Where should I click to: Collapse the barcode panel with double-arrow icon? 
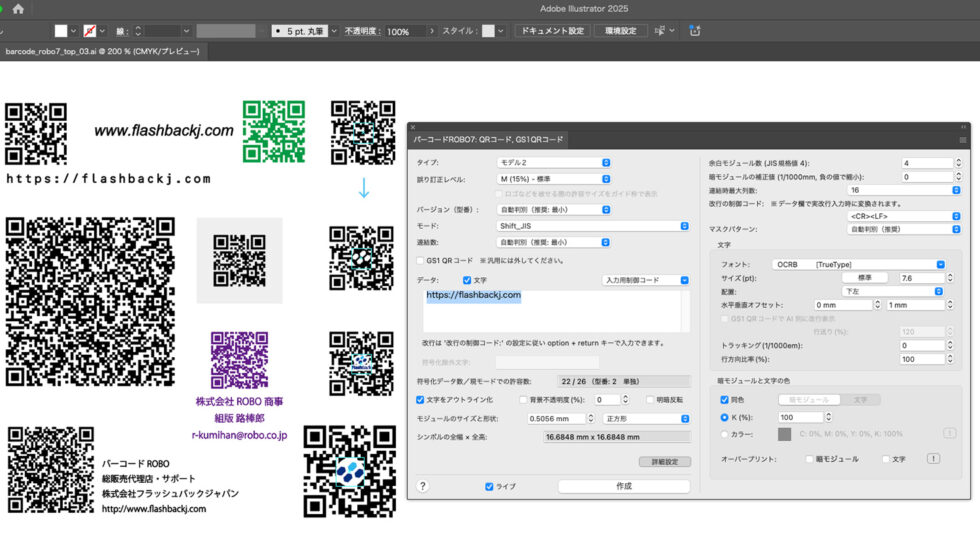[963, 127]
